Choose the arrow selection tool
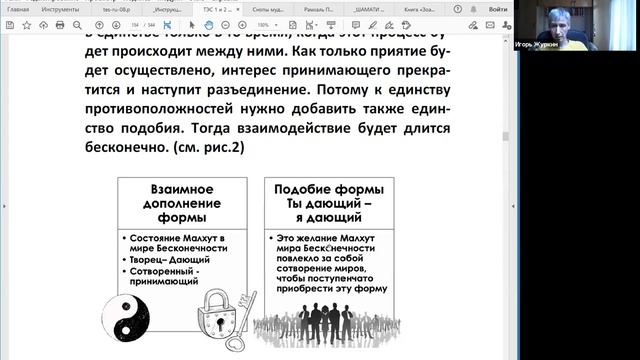This screenshot has width=640, height=360. (x=192, y=25)
